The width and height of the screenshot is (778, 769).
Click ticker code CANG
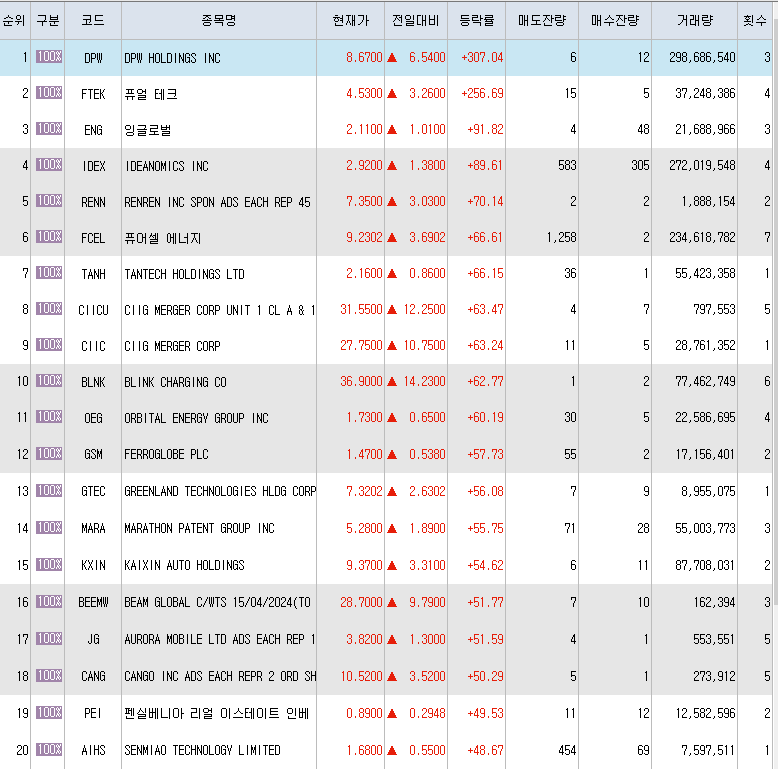pos(93,676)
